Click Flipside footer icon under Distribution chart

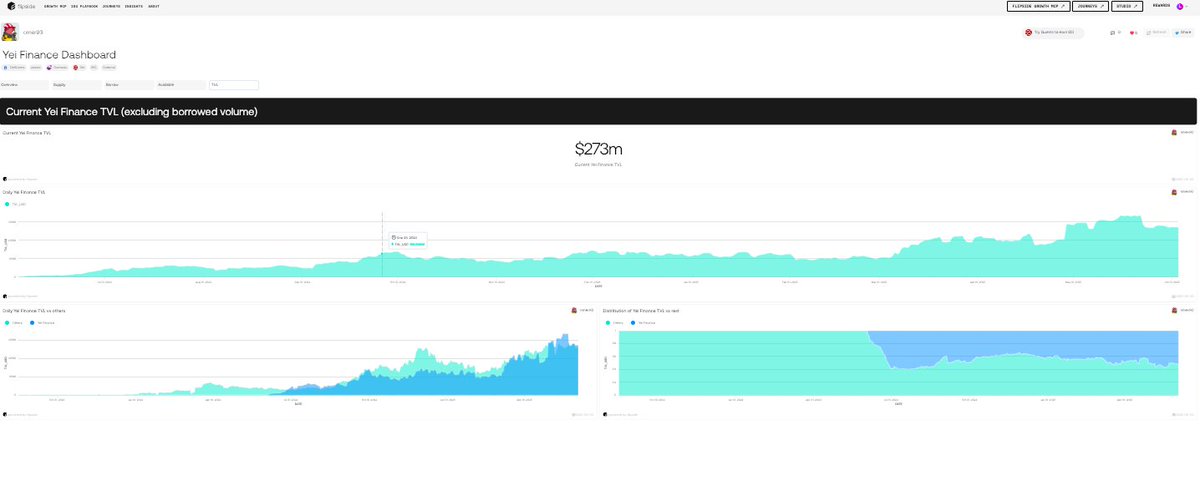pos(605,414)
